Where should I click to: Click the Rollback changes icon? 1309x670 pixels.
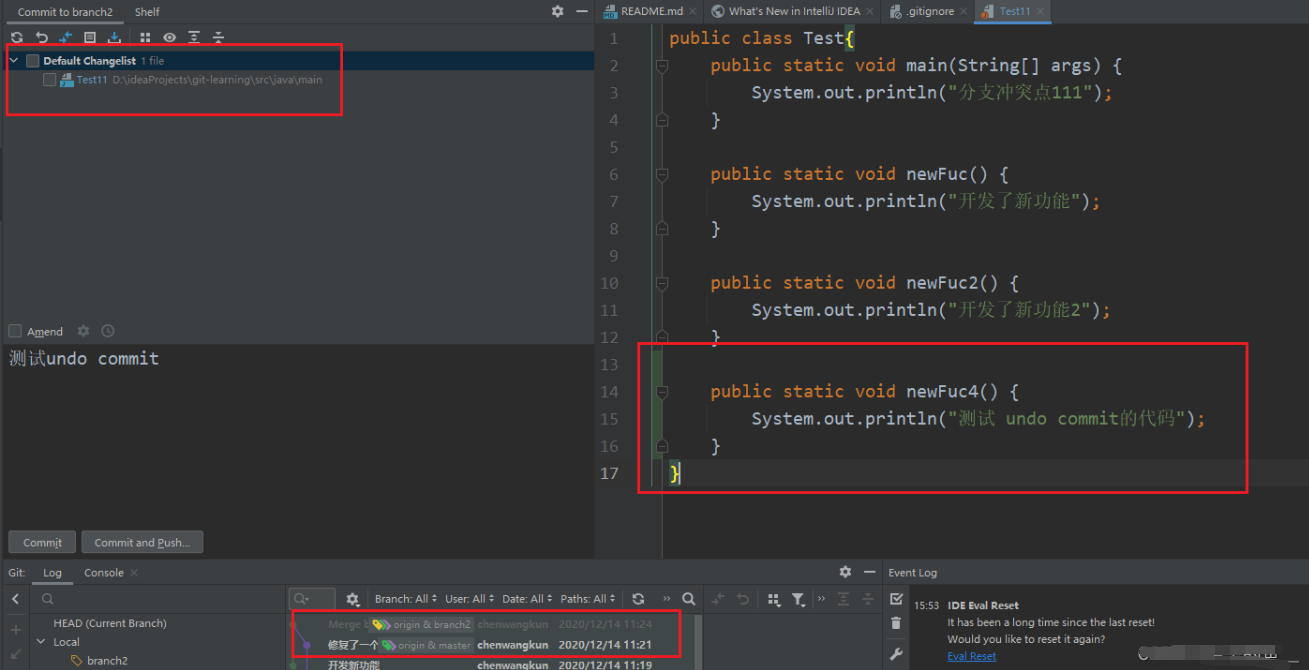pyautogui.click(x=41, y=38)
